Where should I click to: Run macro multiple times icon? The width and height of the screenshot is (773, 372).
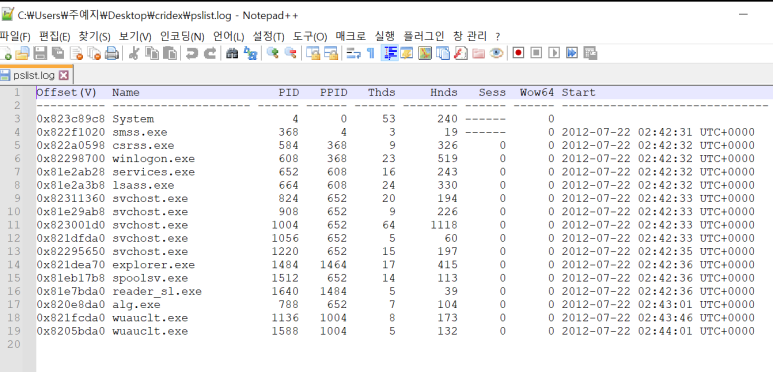pyautogui.click(x=572, y=53)
